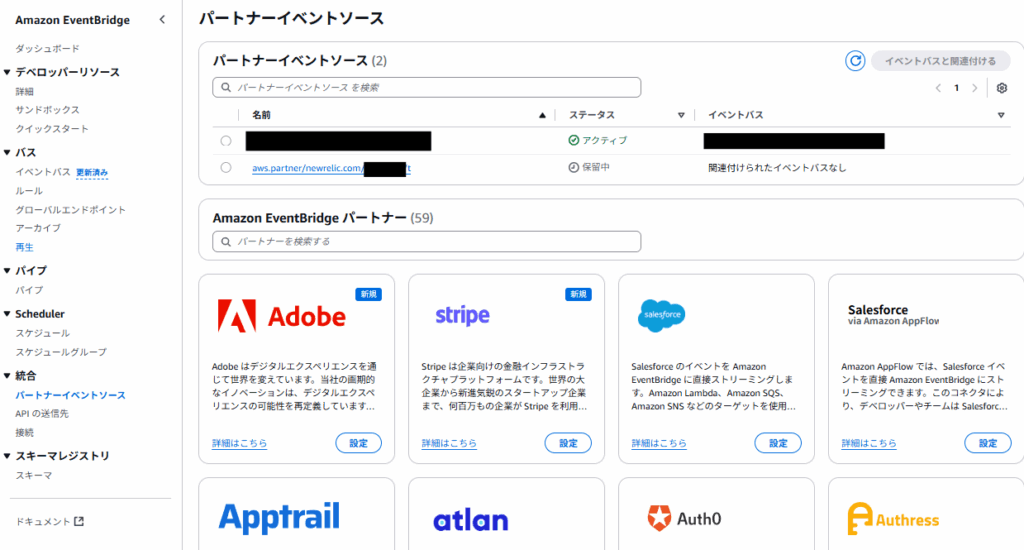
Task: Open ルール in the sidebar
Action: point(29,191)
